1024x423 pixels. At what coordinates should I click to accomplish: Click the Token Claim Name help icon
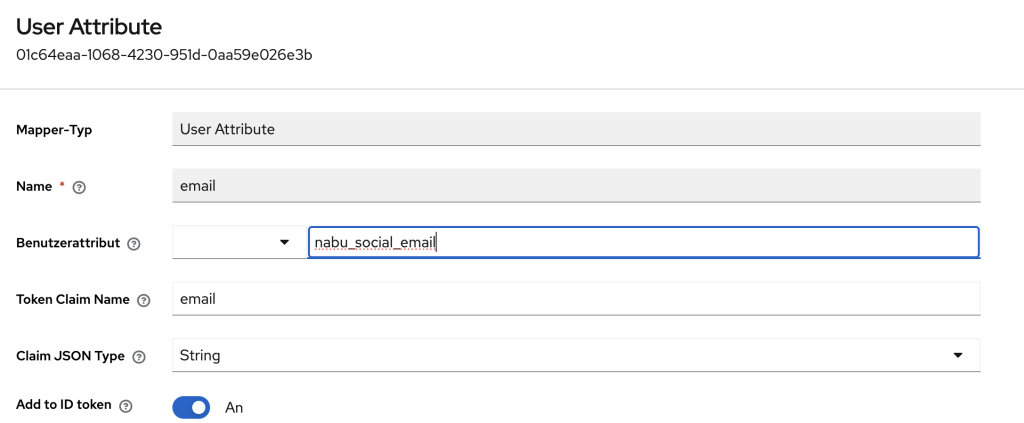coord(144,300)
